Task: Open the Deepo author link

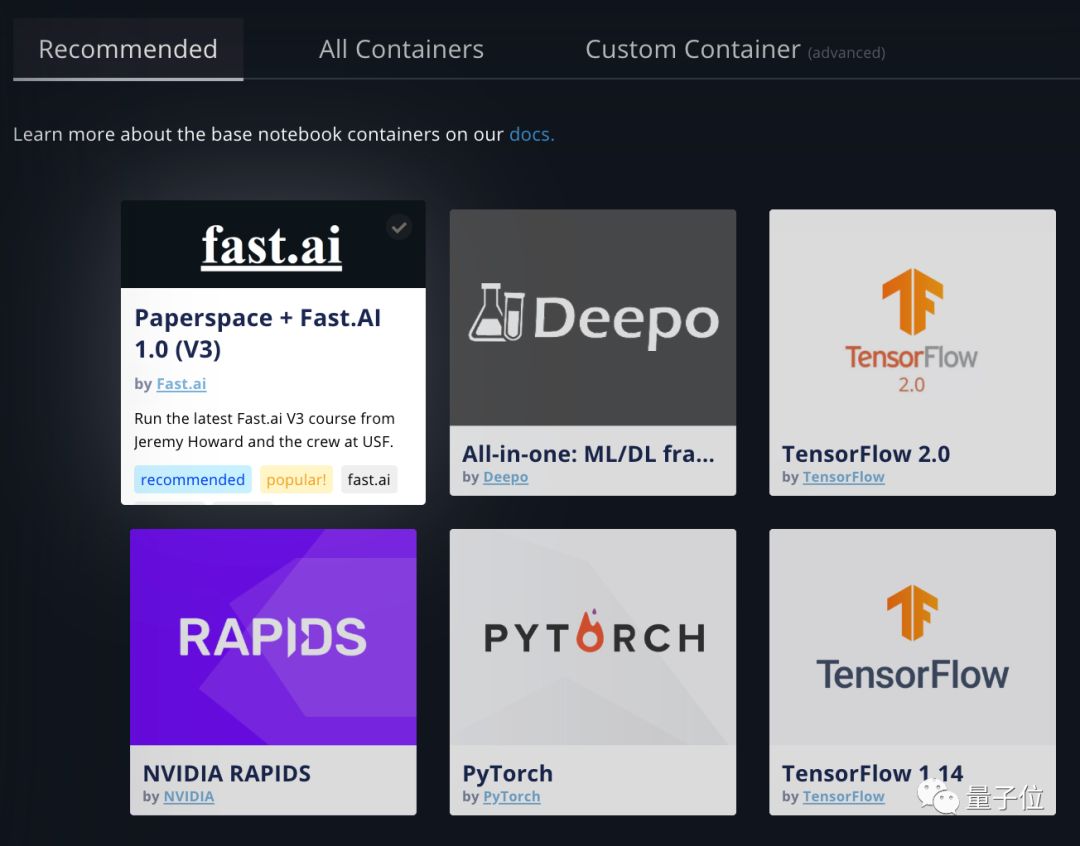Action: pos(505,477)
